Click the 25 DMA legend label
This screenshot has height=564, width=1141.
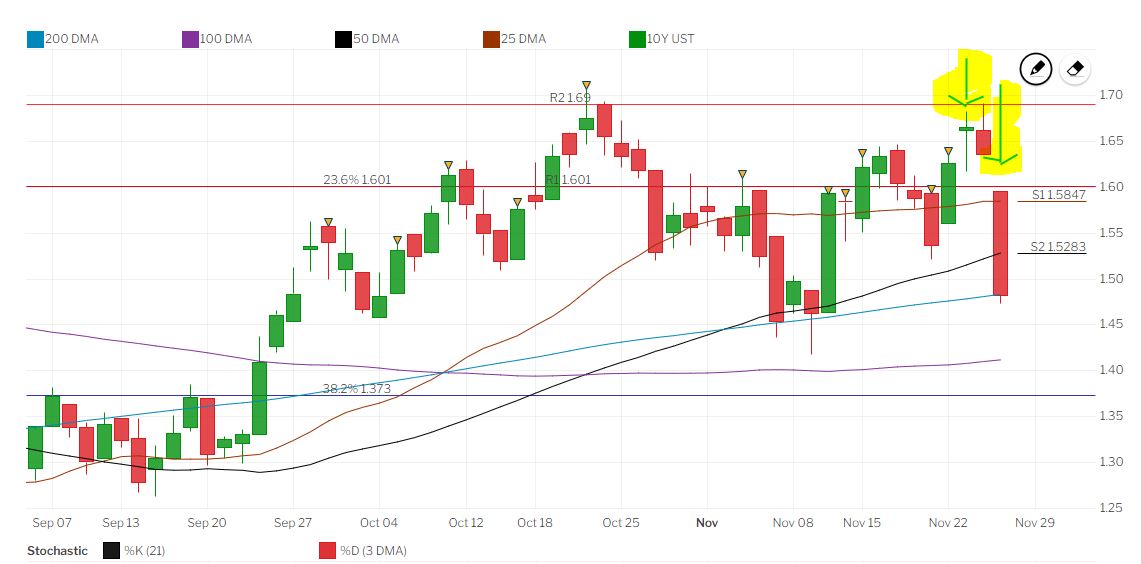pos(523,39)
